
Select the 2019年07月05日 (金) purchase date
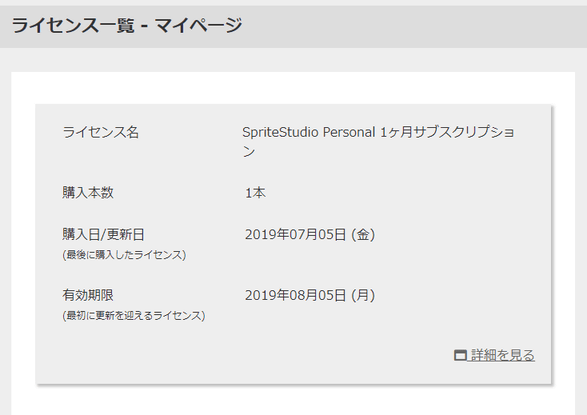(310, 235)
